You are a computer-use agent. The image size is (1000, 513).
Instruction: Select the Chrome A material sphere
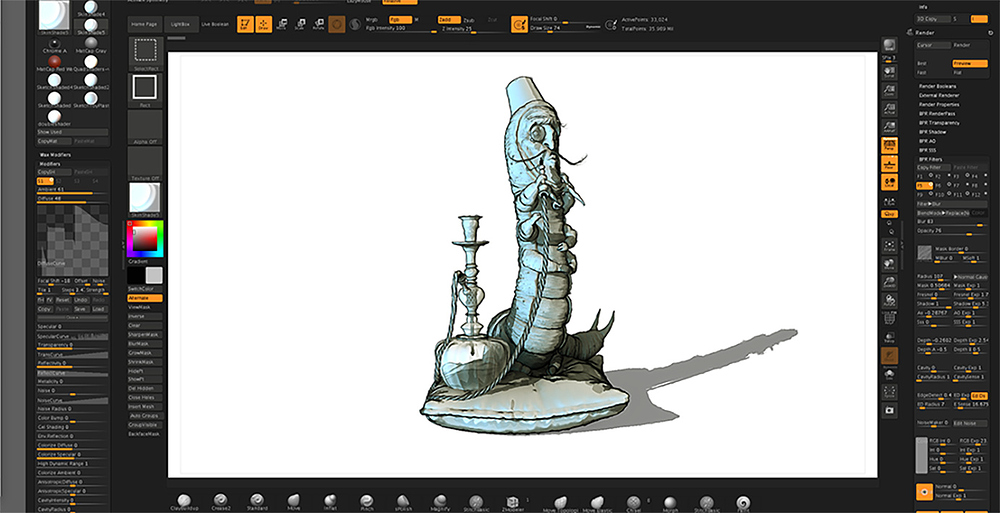coord(54,43)
